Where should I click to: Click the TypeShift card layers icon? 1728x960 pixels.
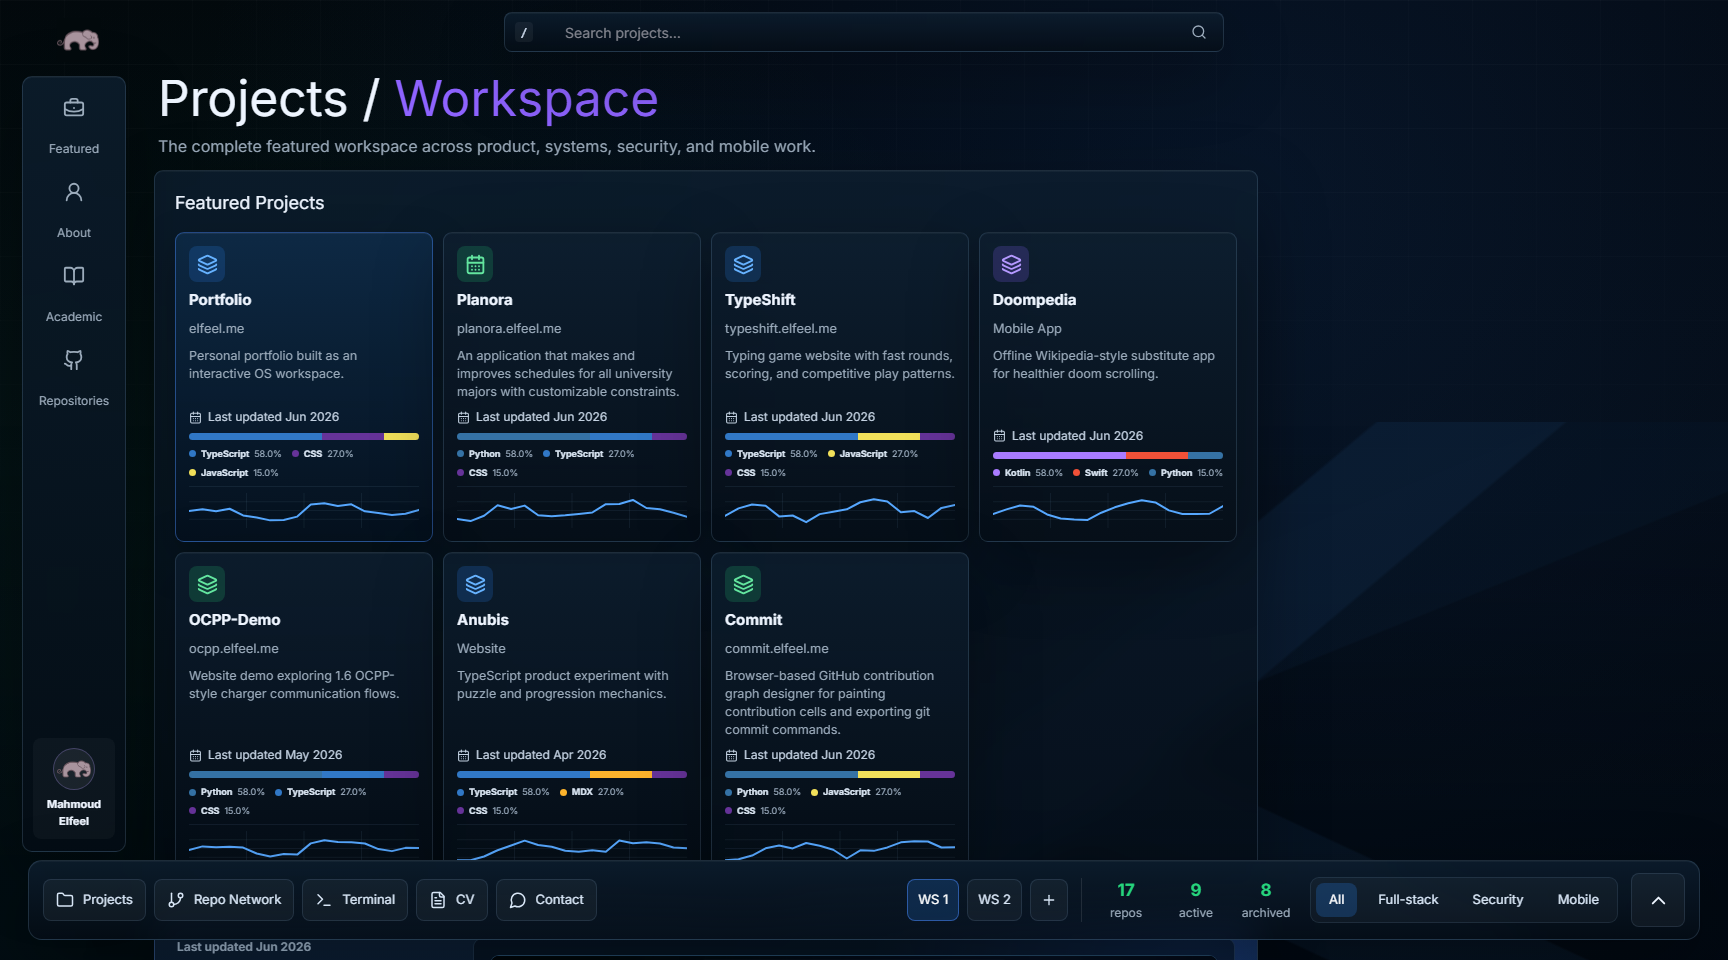[x=743, y=264]
